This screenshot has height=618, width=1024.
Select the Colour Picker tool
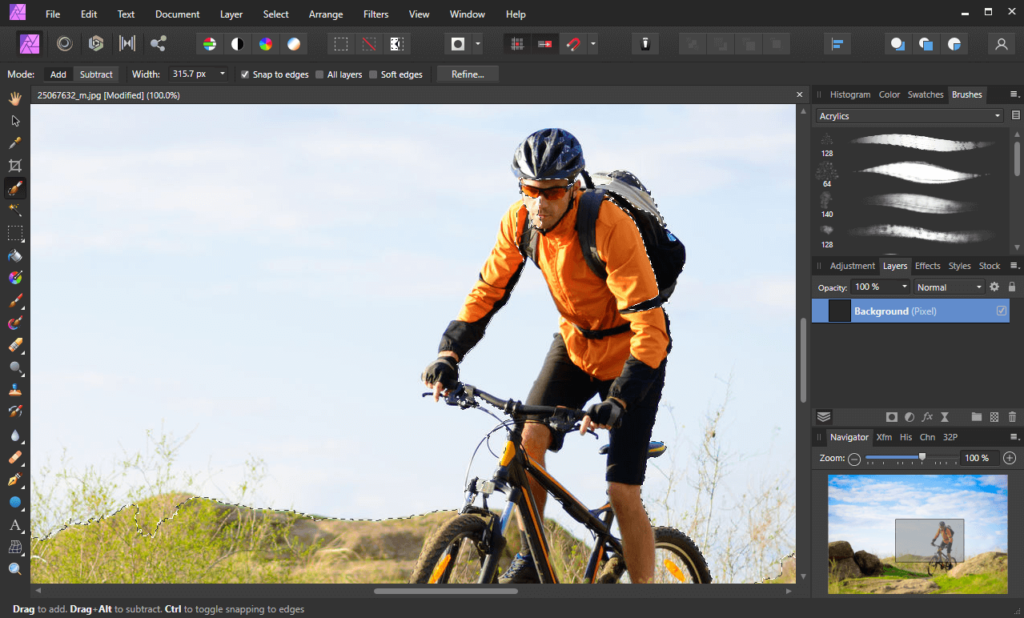(x=15, y=143)
